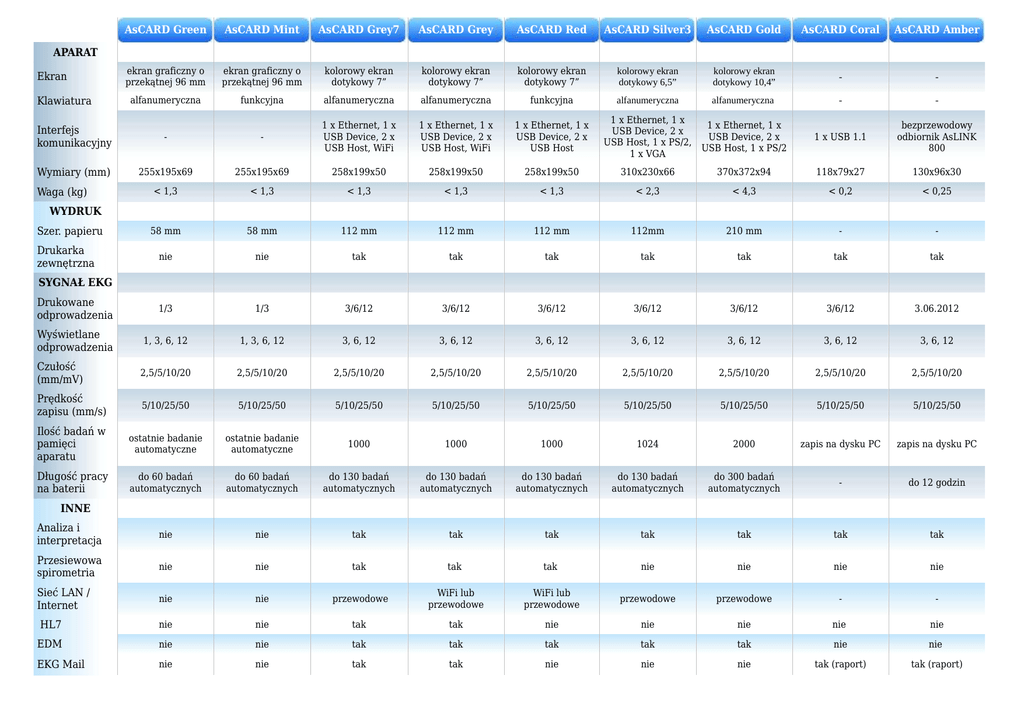Select the APARAT section heading
The height and width of the screenshot is (724, 1024).
pos(75,52)
